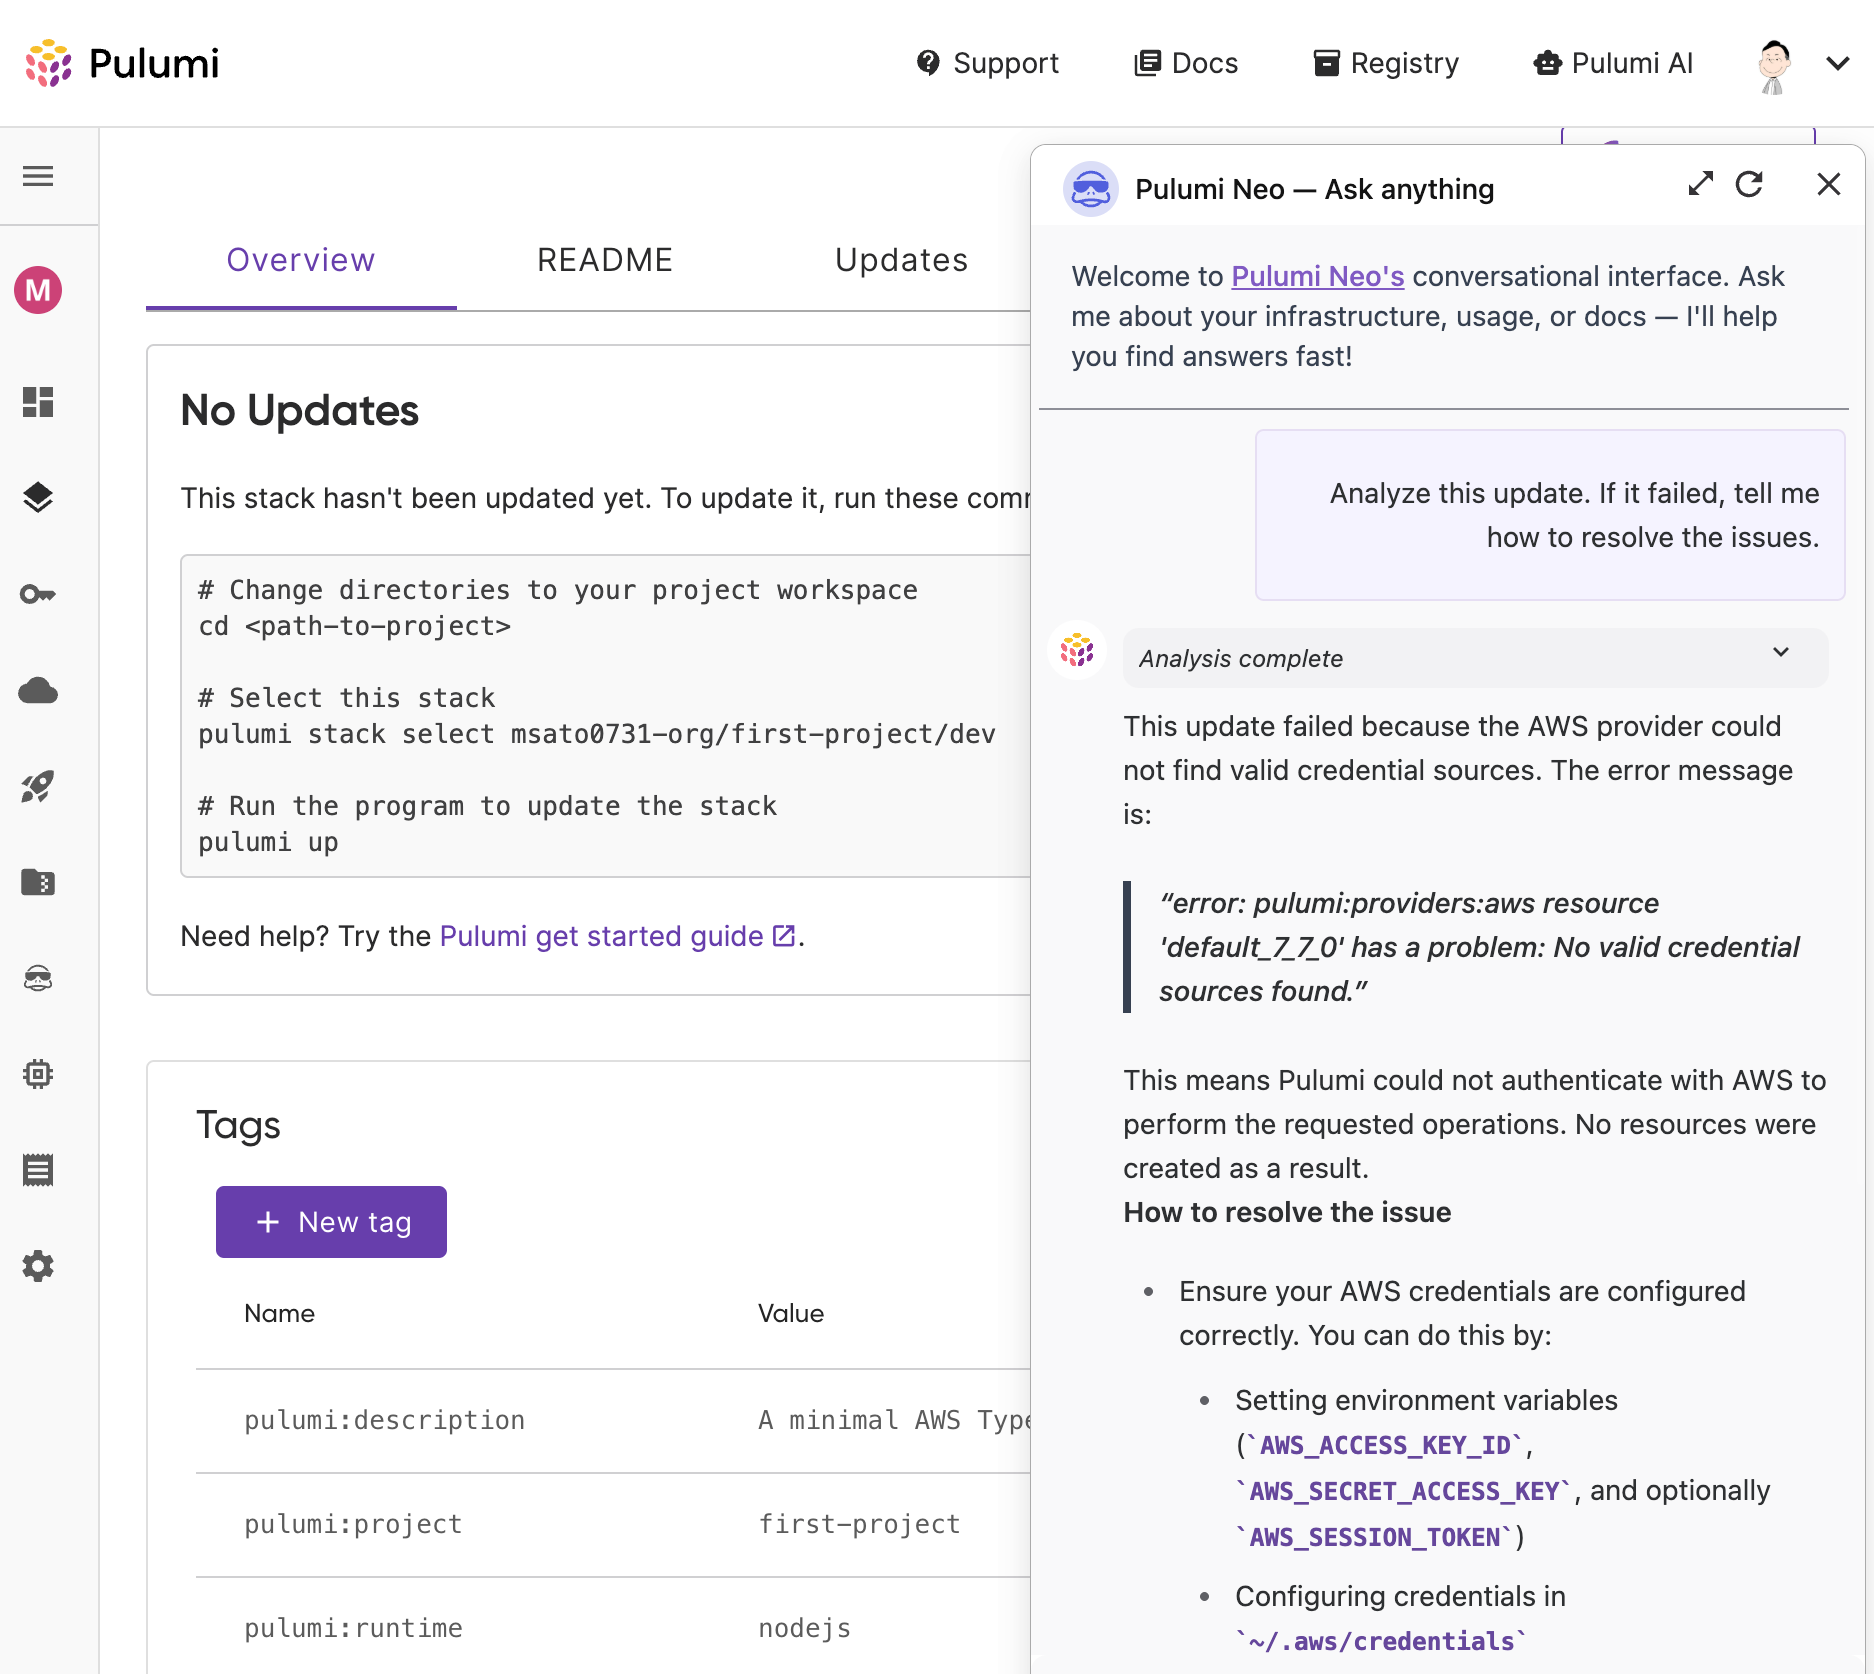Open the settings gear icon
Screen dimensions: 1874x1674
coord(38,1266)
